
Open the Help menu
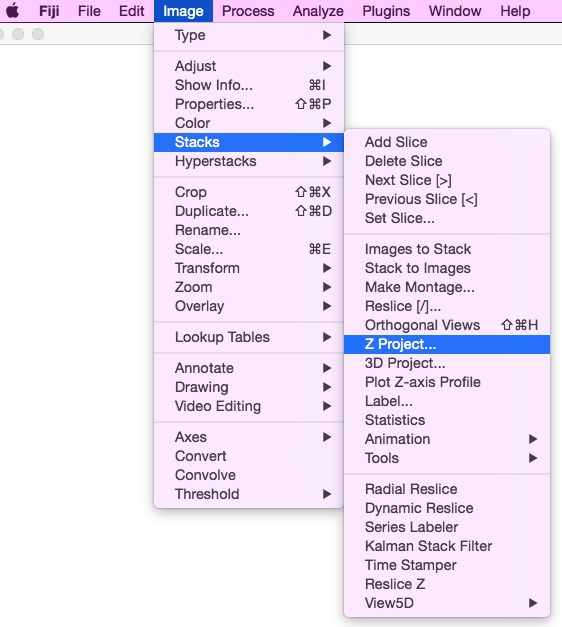coord(515,11)
